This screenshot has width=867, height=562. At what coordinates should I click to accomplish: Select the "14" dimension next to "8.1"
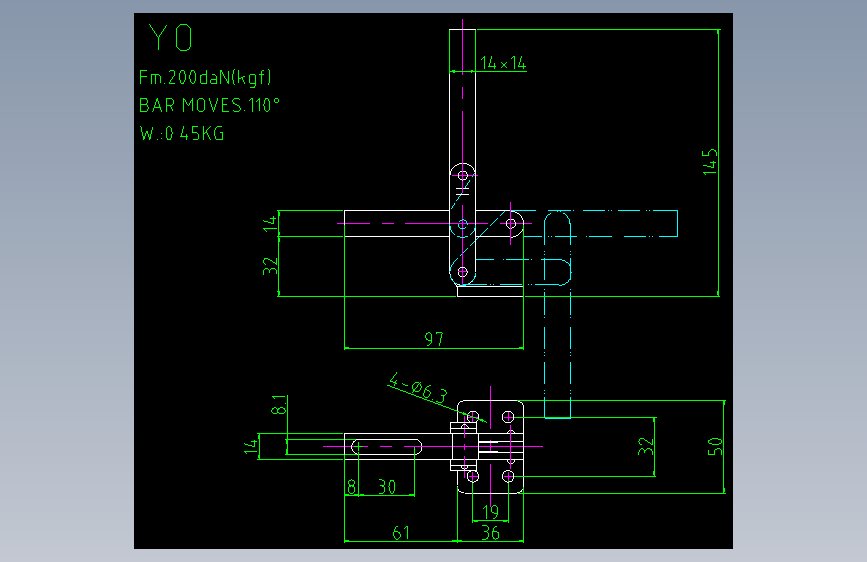251,446
